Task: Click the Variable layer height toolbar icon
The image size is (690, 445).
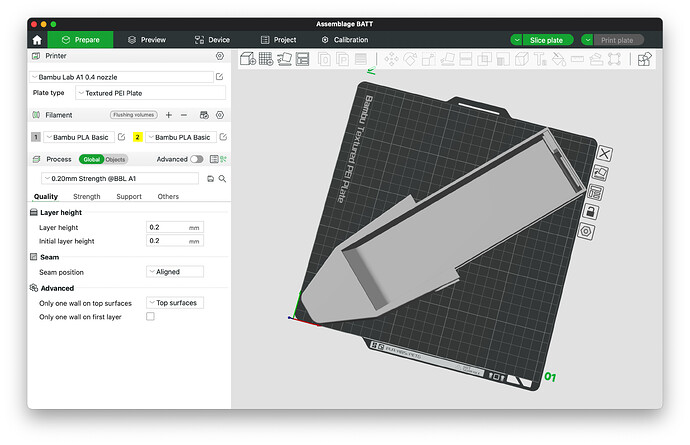Action: click(360, 59)
